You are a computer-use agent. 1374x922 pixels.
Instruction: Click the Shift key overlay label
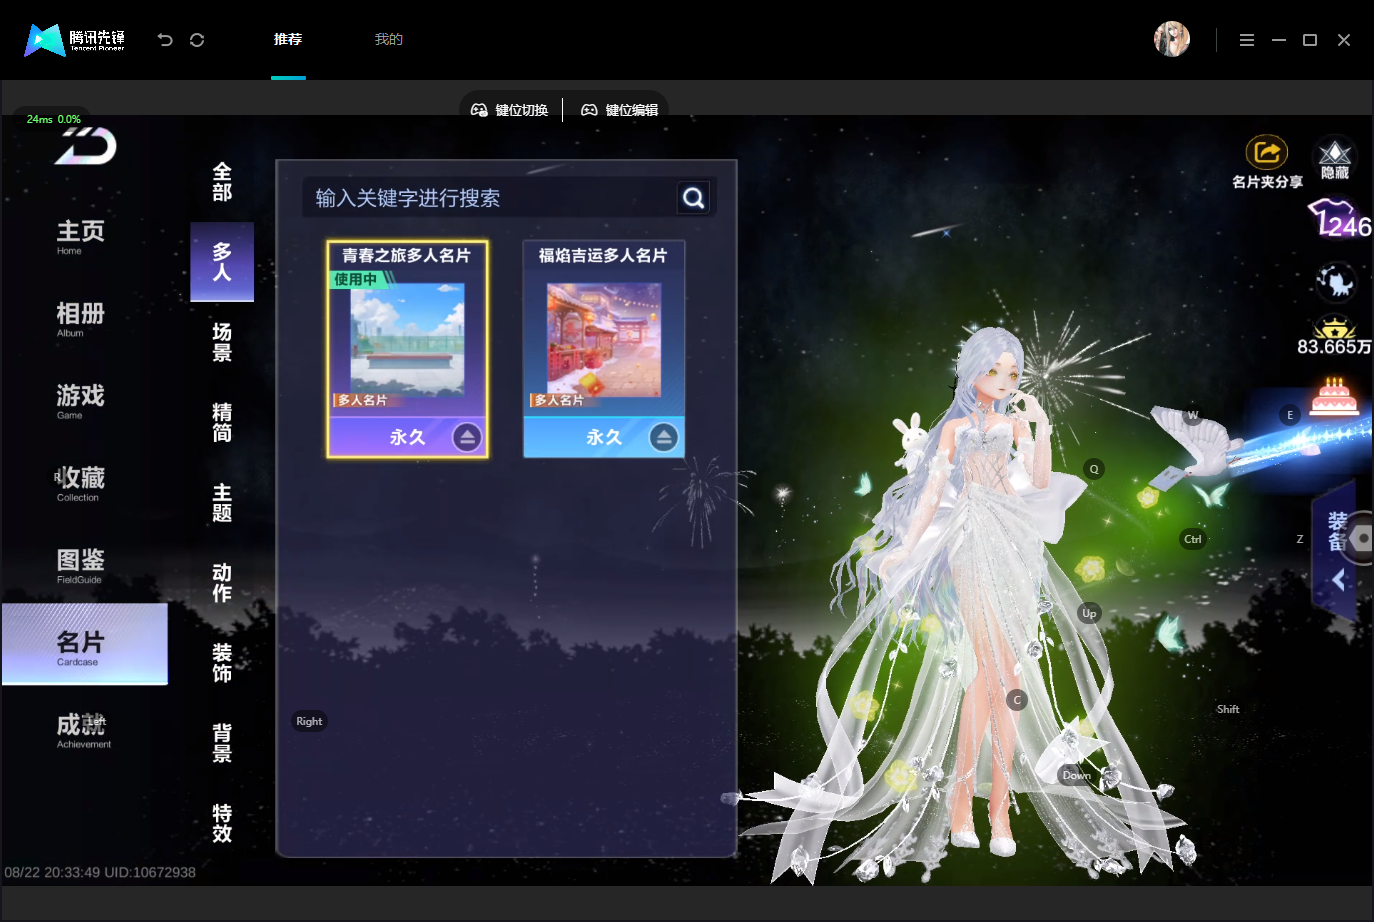coord(1228,709)
